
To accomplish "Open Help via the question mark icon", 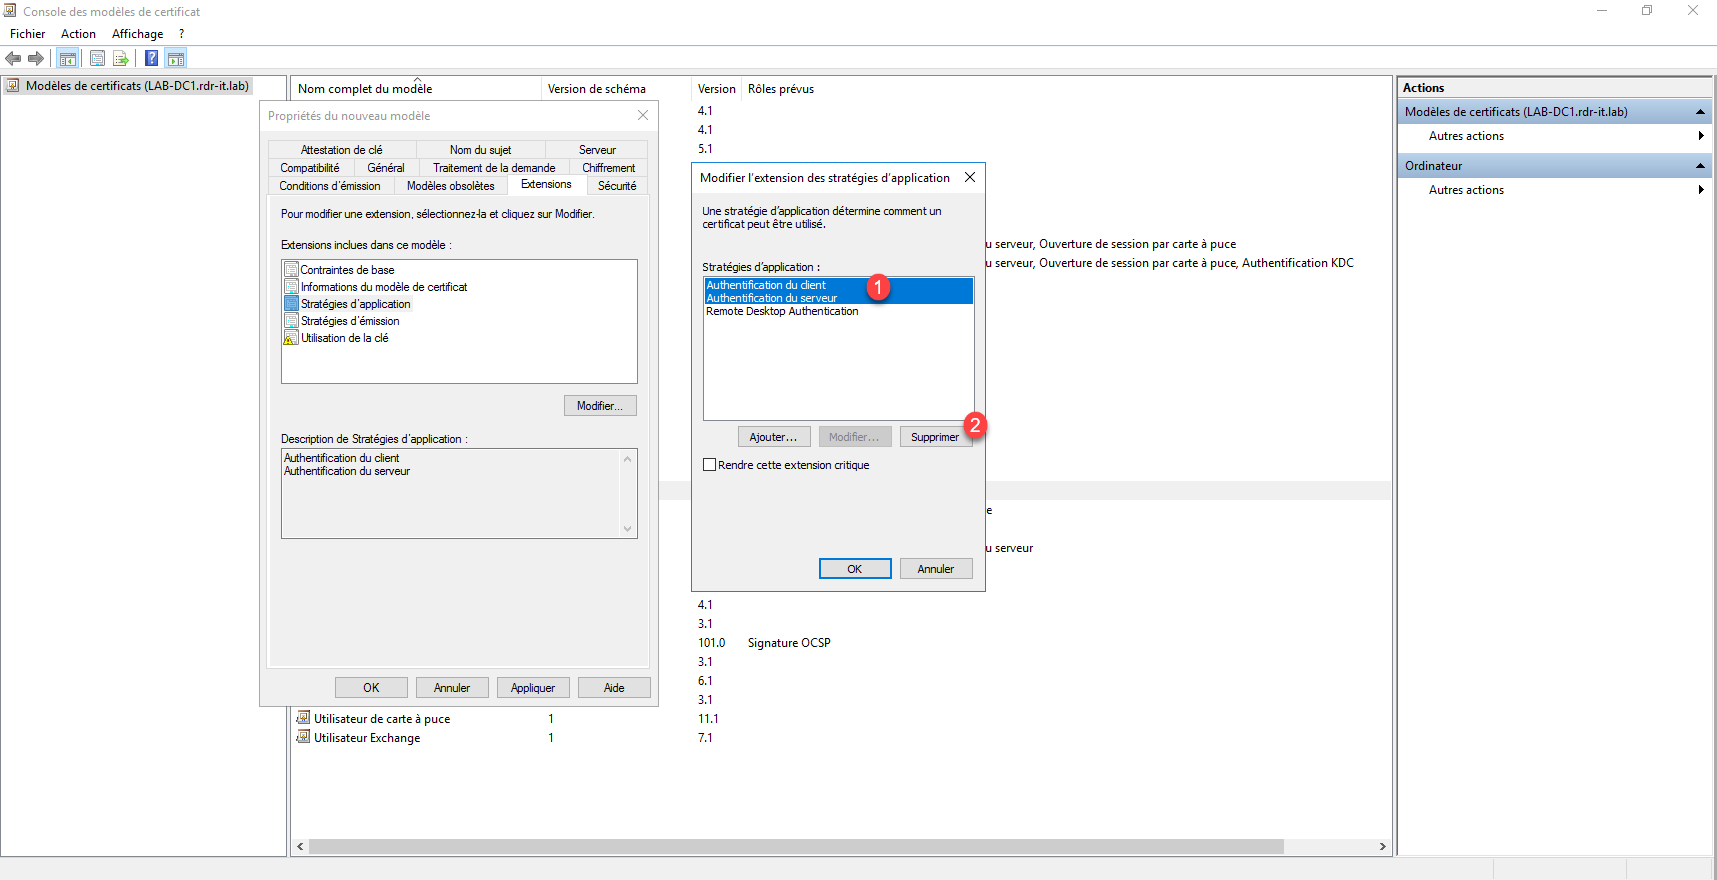I will coord(151,59).
